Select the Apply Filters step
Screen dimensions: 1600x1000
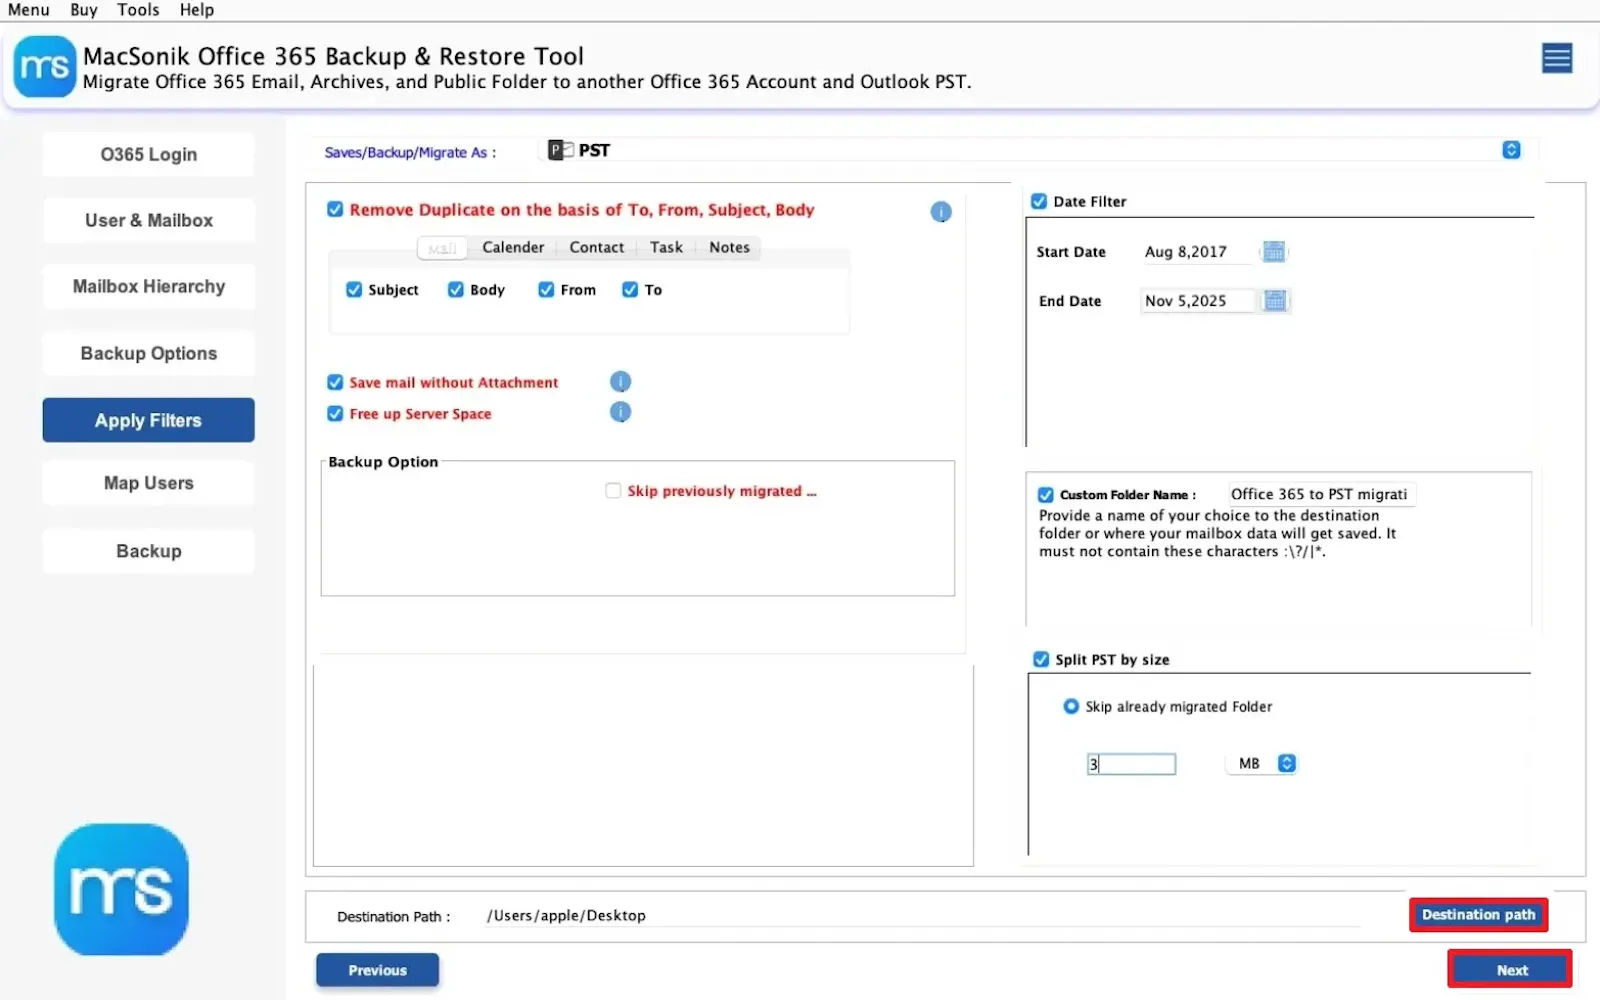point(148,420)
